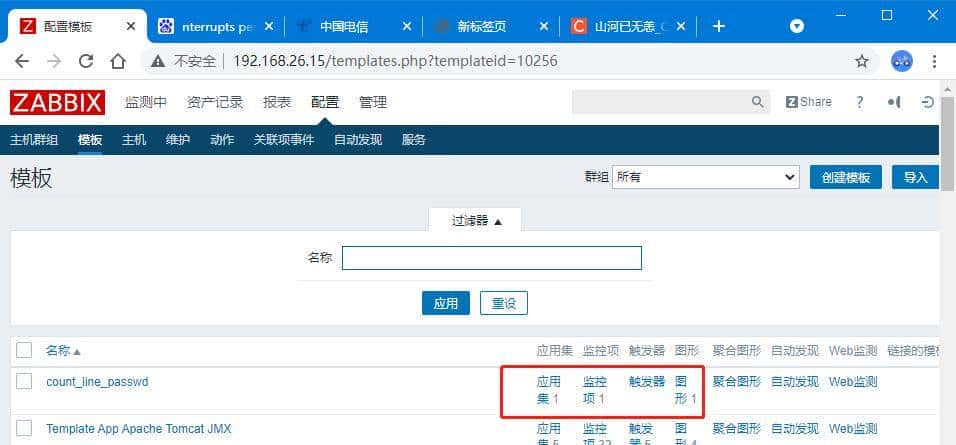Screen dimensions: 956x445
Task: Toggle the select-all checkbox in table header
Action: click(24, 351)
